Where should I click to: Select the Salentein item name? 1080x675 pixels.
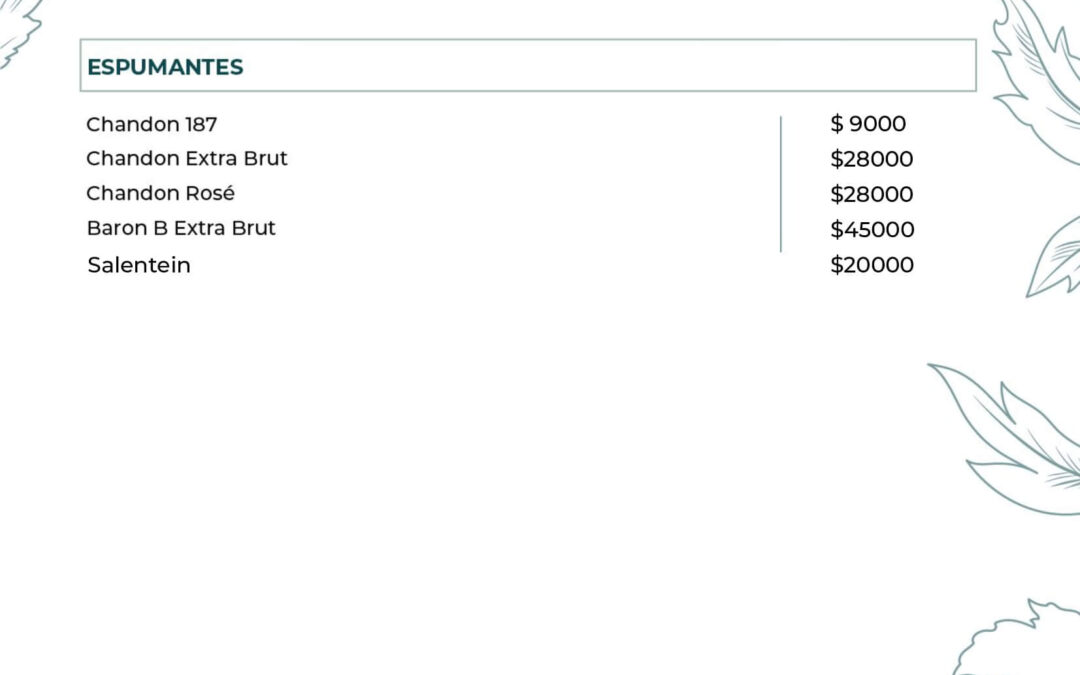(139, 265)
